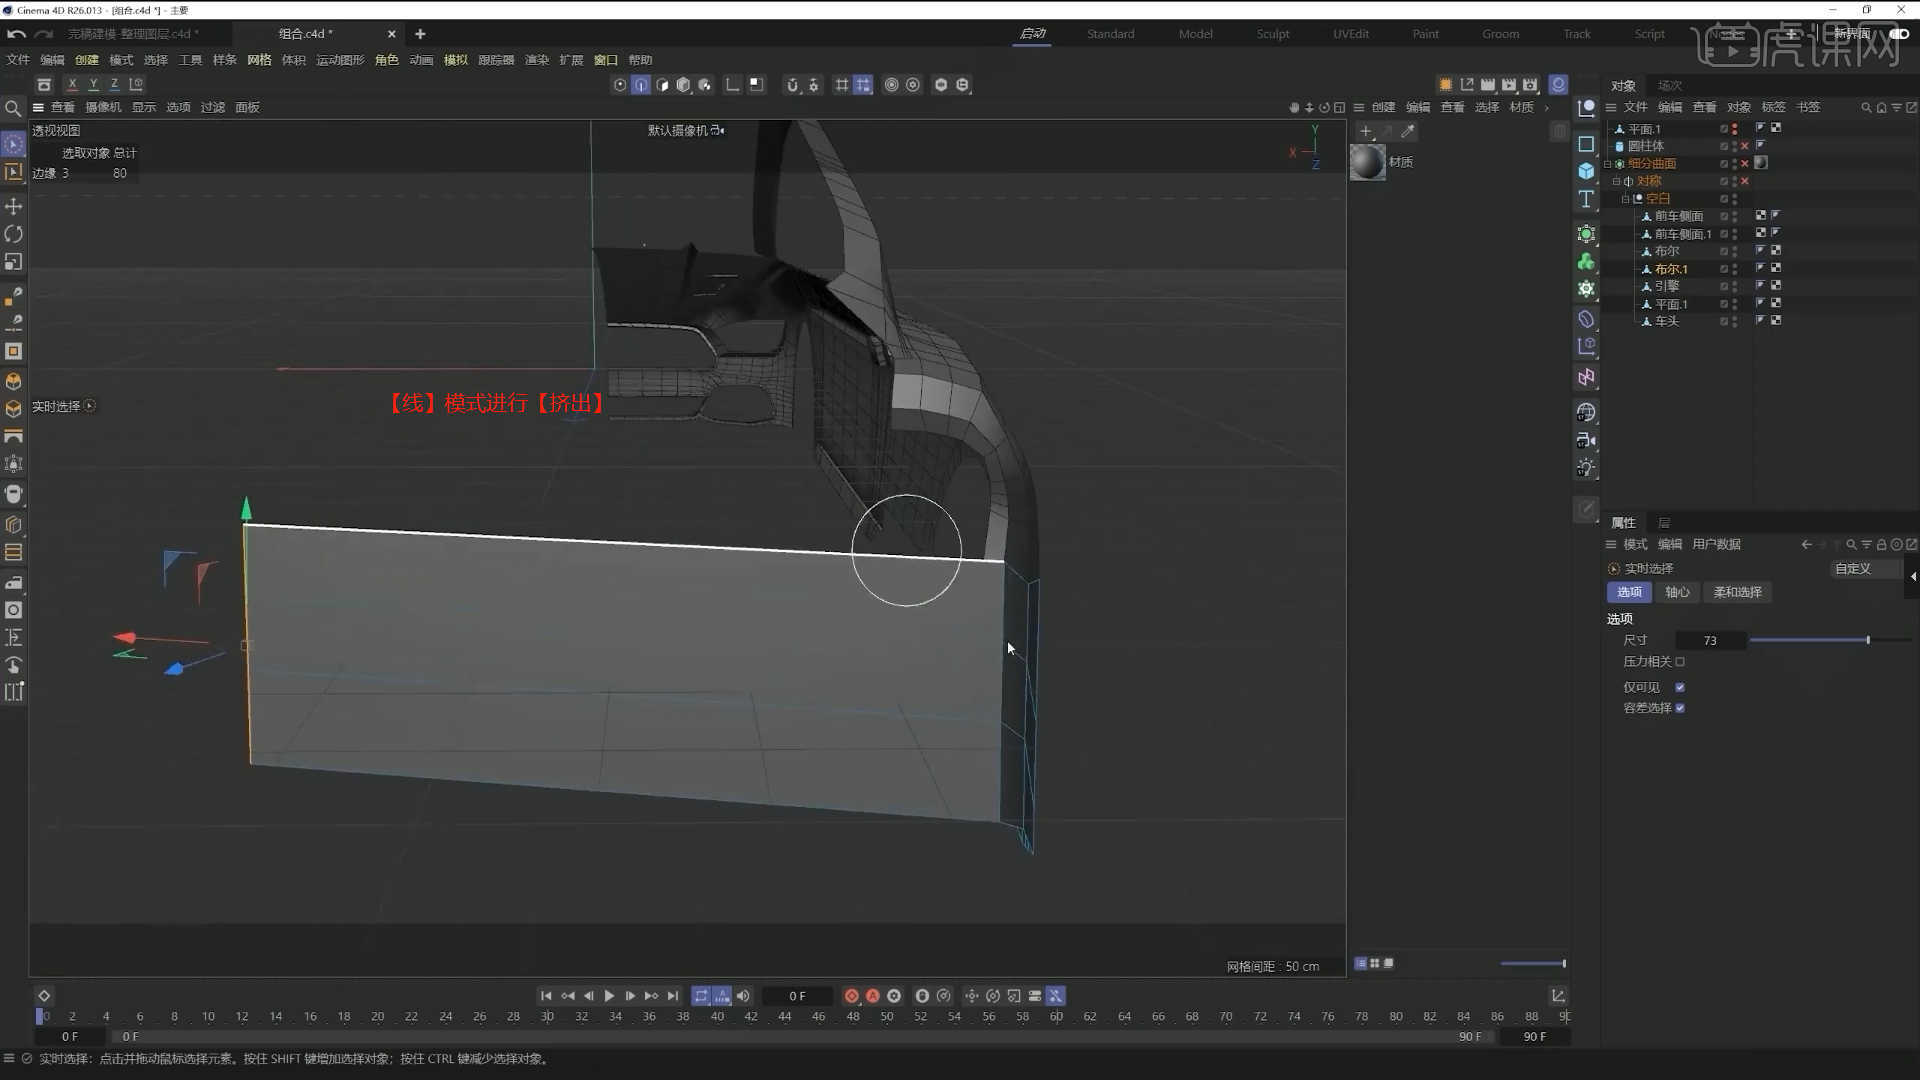Collapse the 对称 tree node

[1617, 181]
